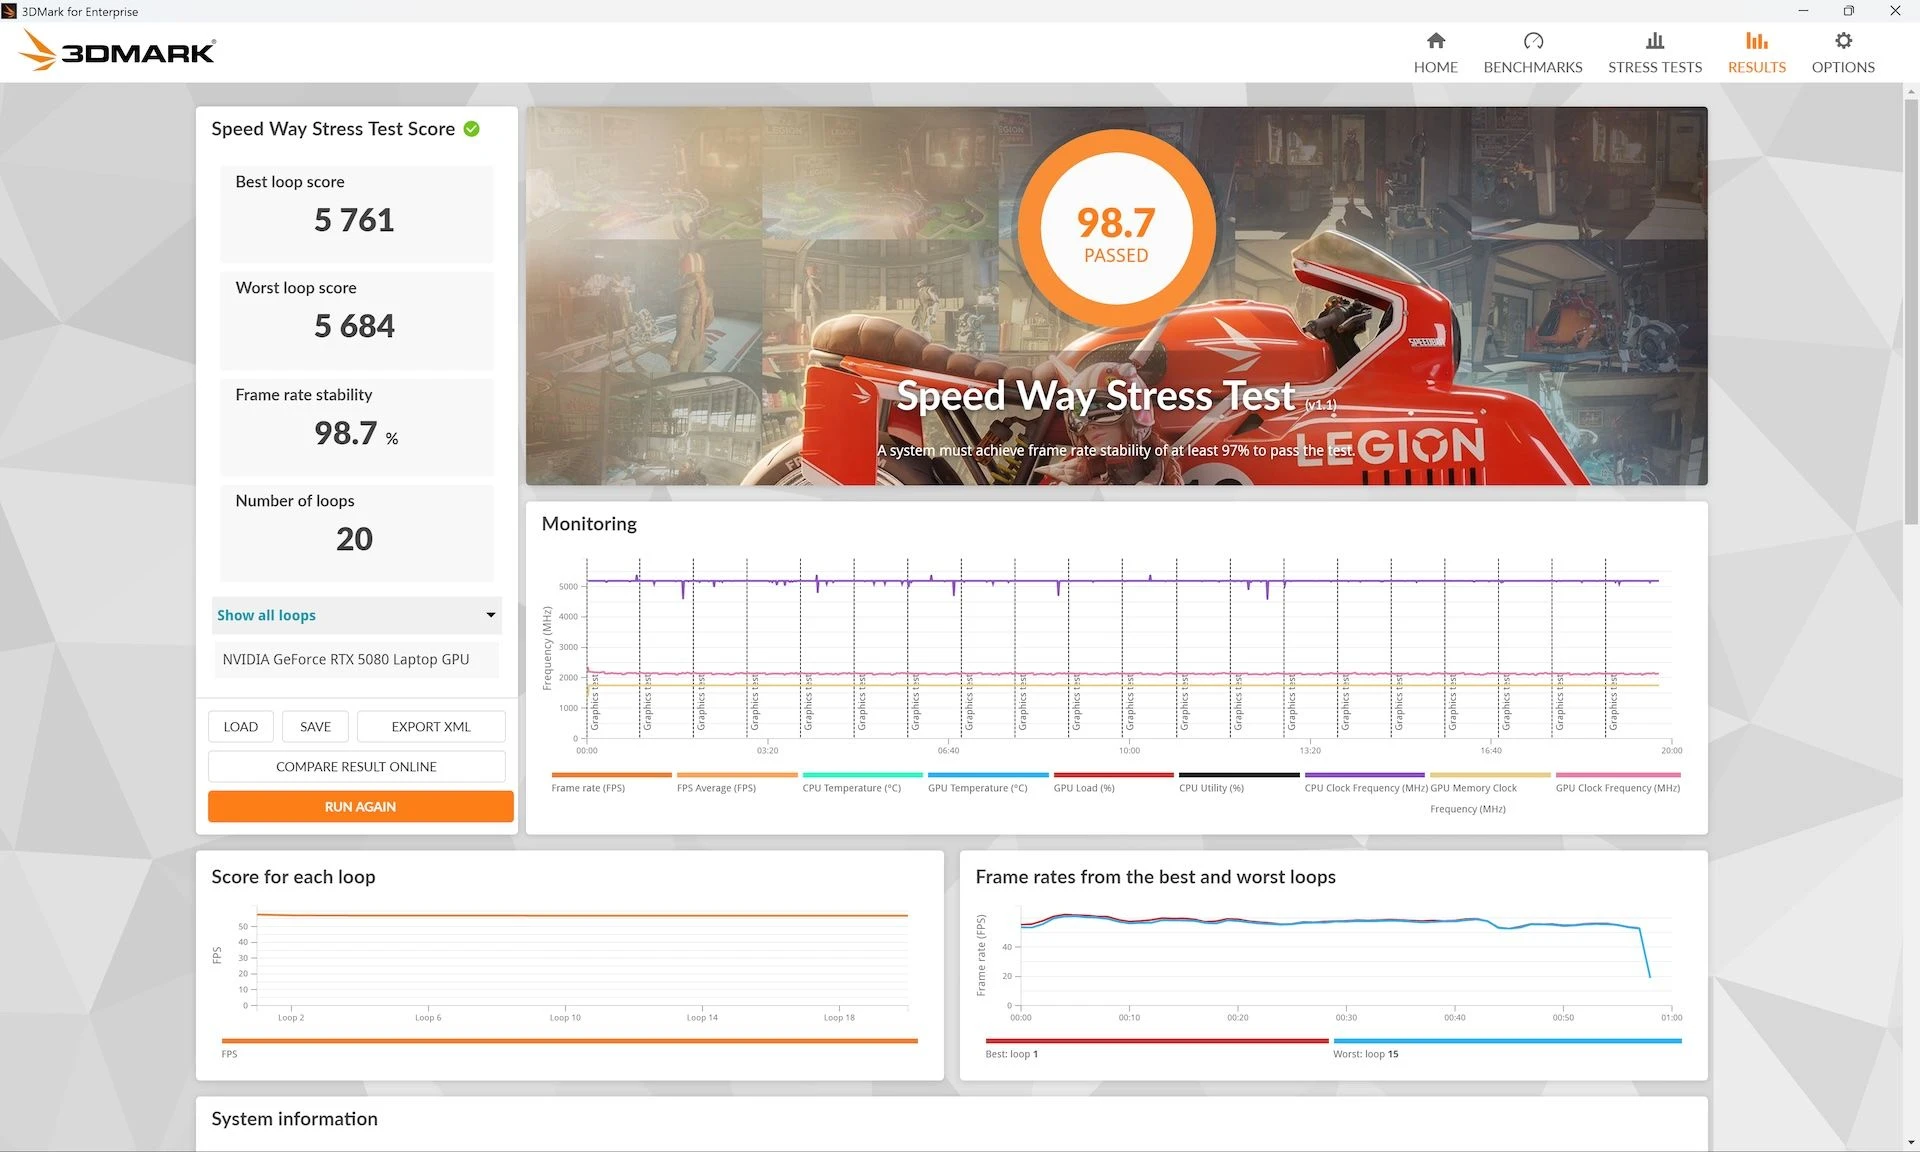Click Speed Way Stress Test Score title
This screenshot has width=1920, height=1152.
(333, 129)
